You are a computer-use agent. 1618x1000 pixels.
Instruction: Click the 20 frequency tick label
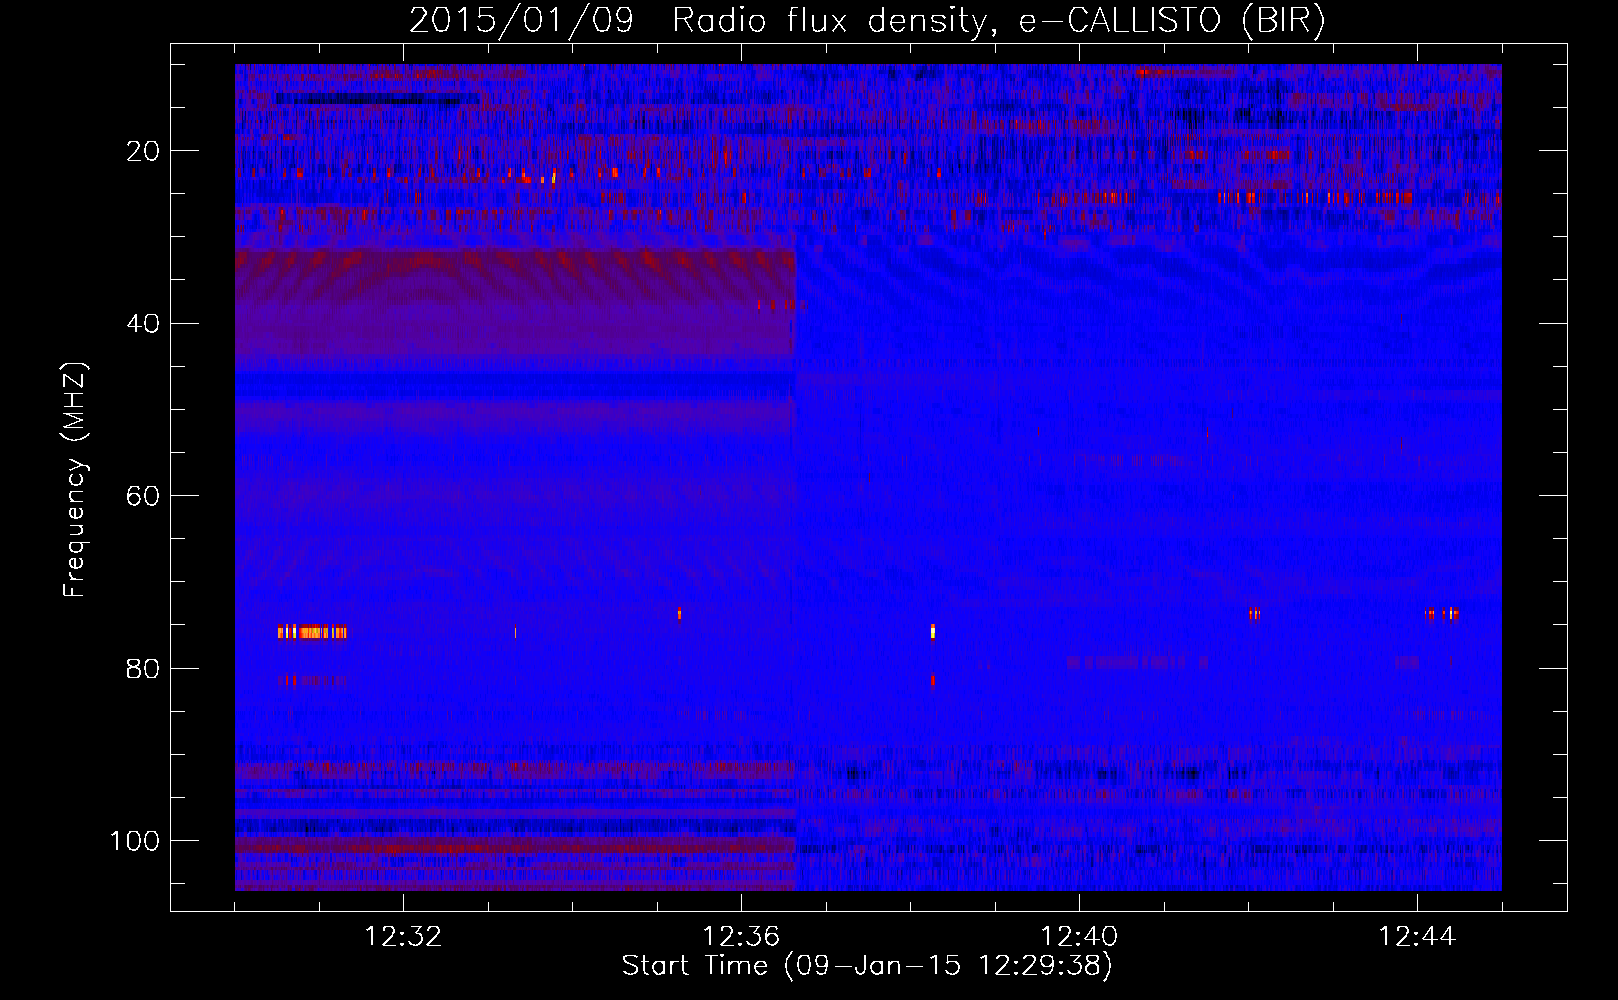pyautogui.click(x=144, y=151)
